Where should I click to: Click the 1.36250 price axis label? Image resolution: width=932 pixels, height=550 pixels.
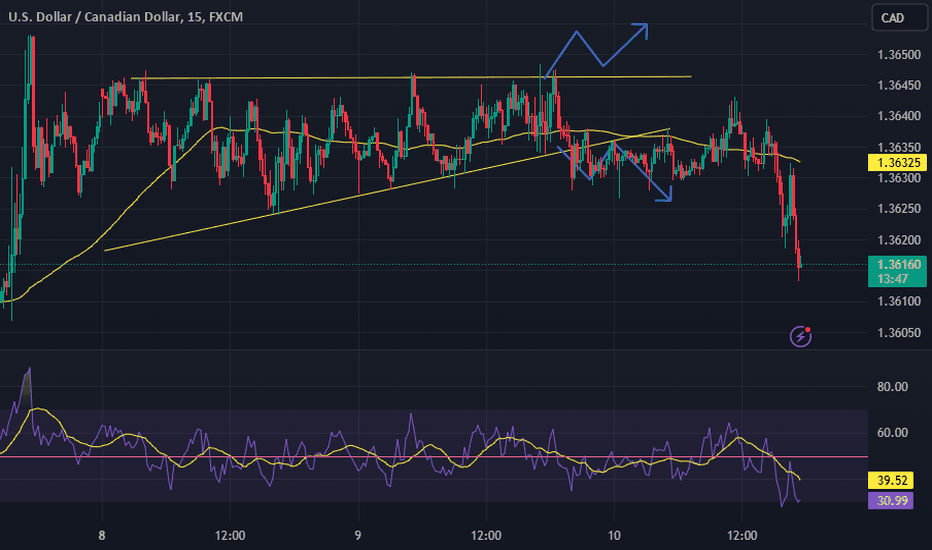899,209
